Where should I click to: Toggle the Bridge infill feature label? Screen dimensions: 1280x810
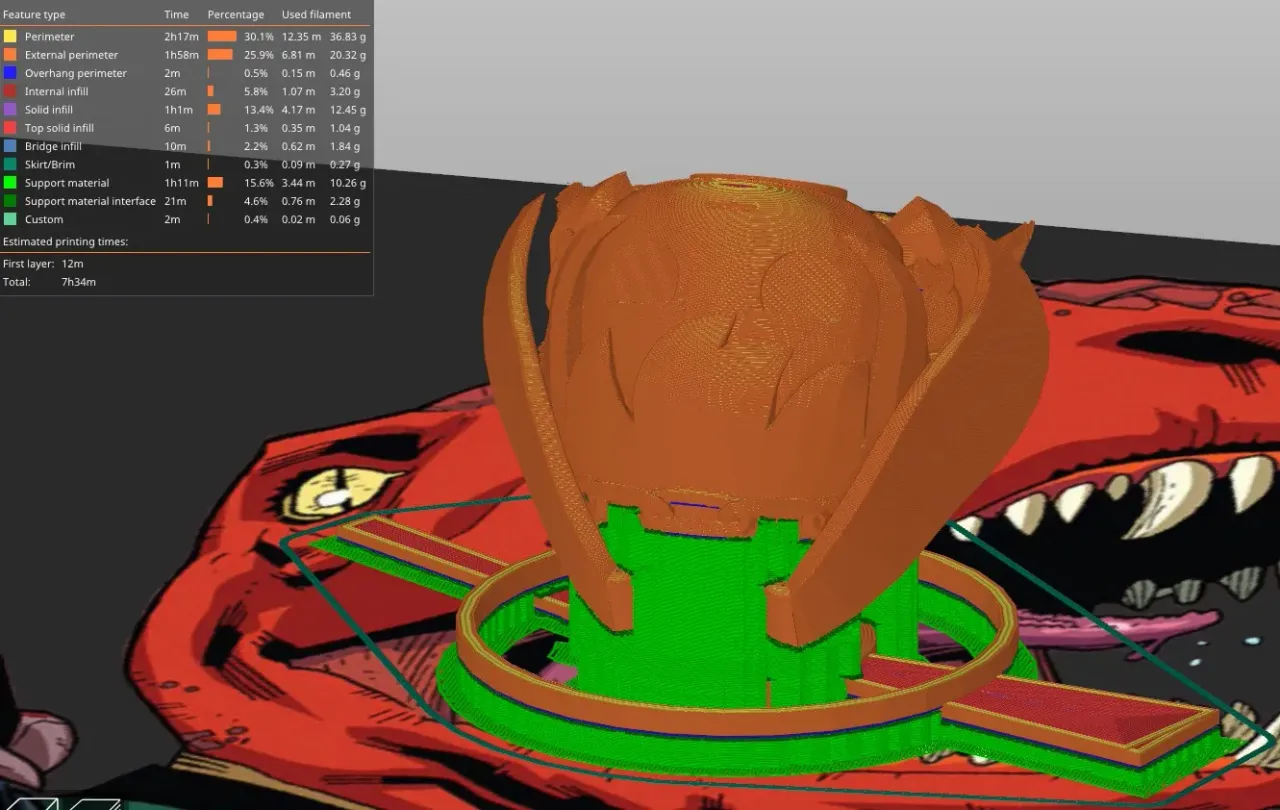pyautogui.click(x=53, y=146)
